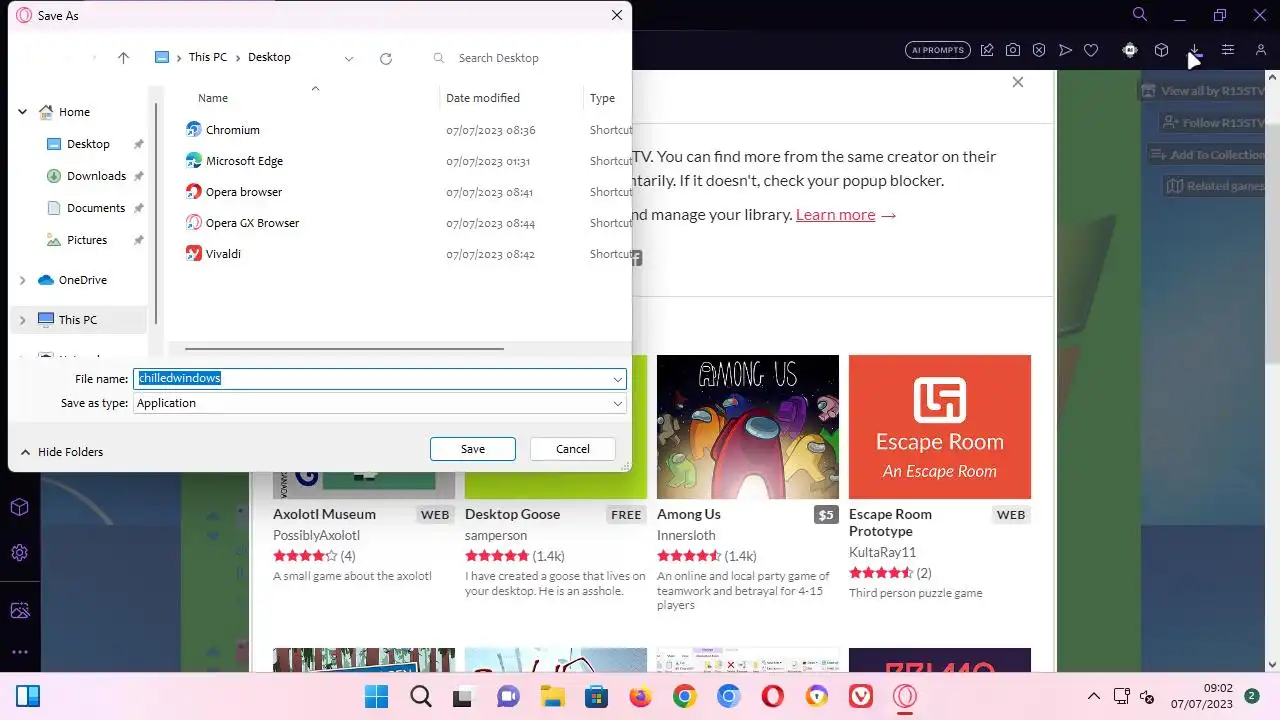Go up one folder level arrow
This screenshot has height=720, width=1280.
[x=124, y=58]
